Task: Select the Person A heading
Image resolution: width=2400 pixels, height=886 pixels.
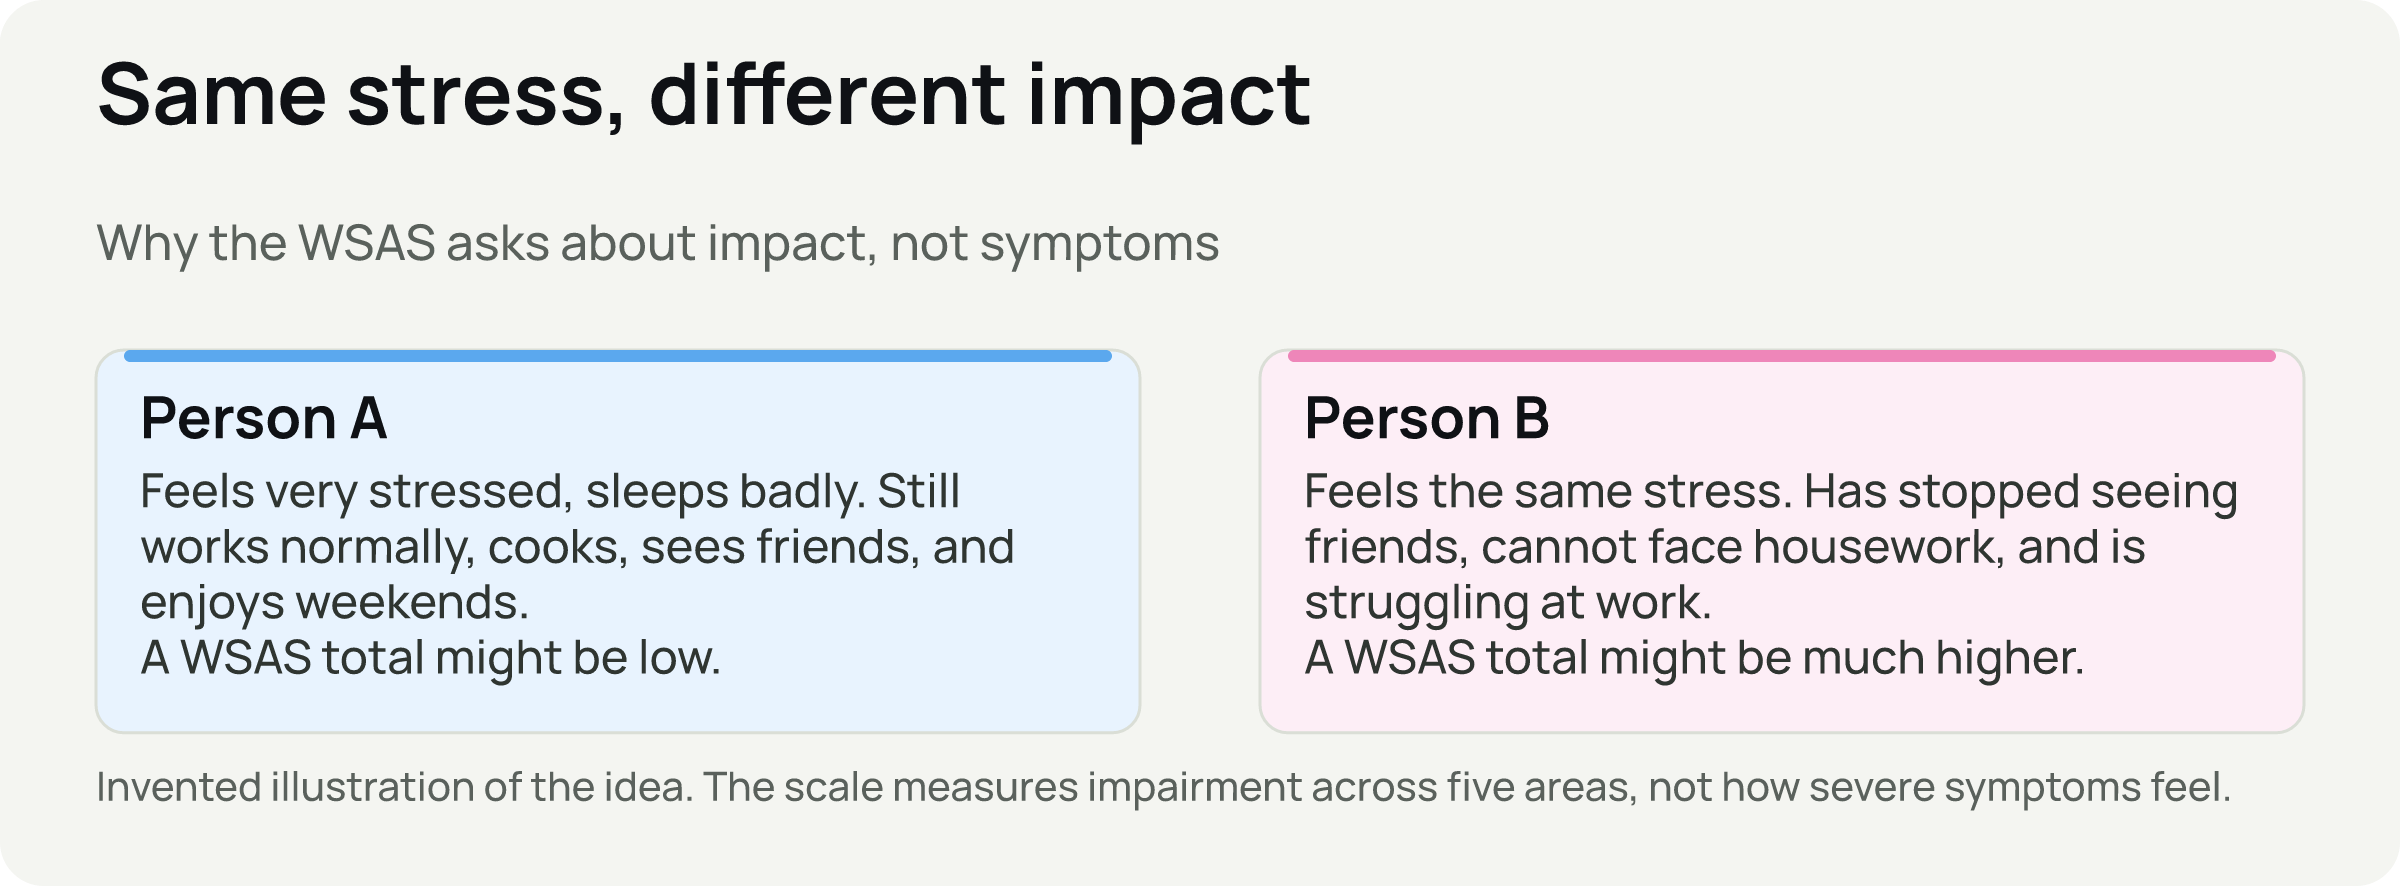Action: 264,418
